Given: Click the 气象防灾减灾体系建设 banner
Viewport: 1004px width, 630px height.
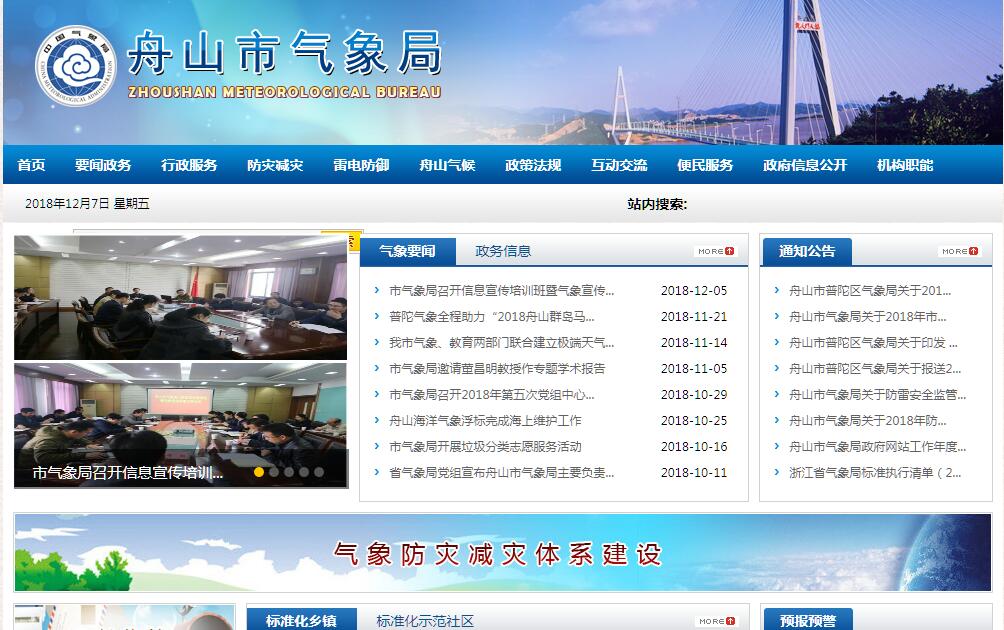Looking at the screenshot, I should pyautogui.click(x=502, y=553).
